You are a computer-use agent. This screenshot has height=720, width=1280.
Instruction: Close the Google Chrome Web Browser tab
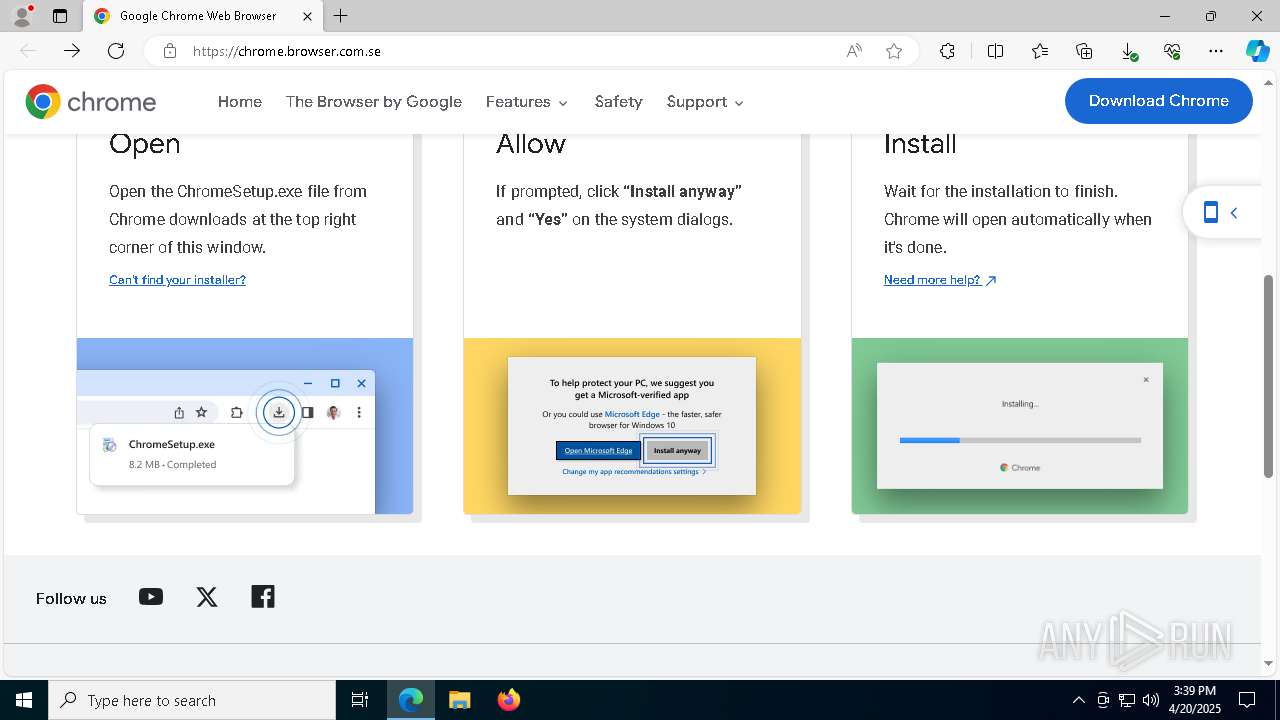(x=307, y=16)
